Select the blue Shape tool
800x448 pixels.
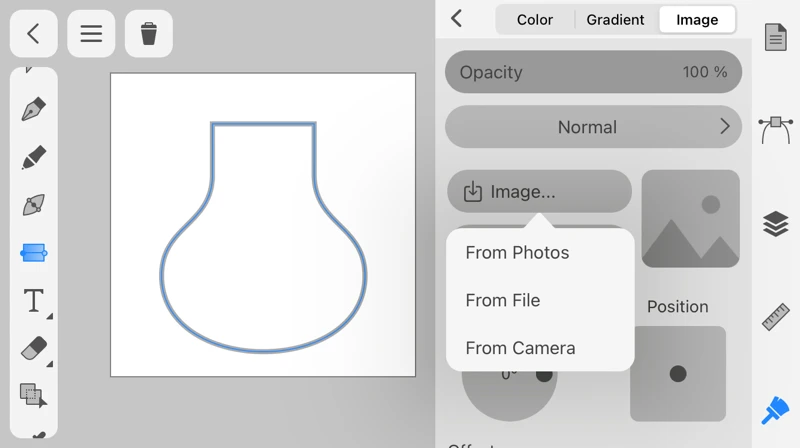click(33, 253)
